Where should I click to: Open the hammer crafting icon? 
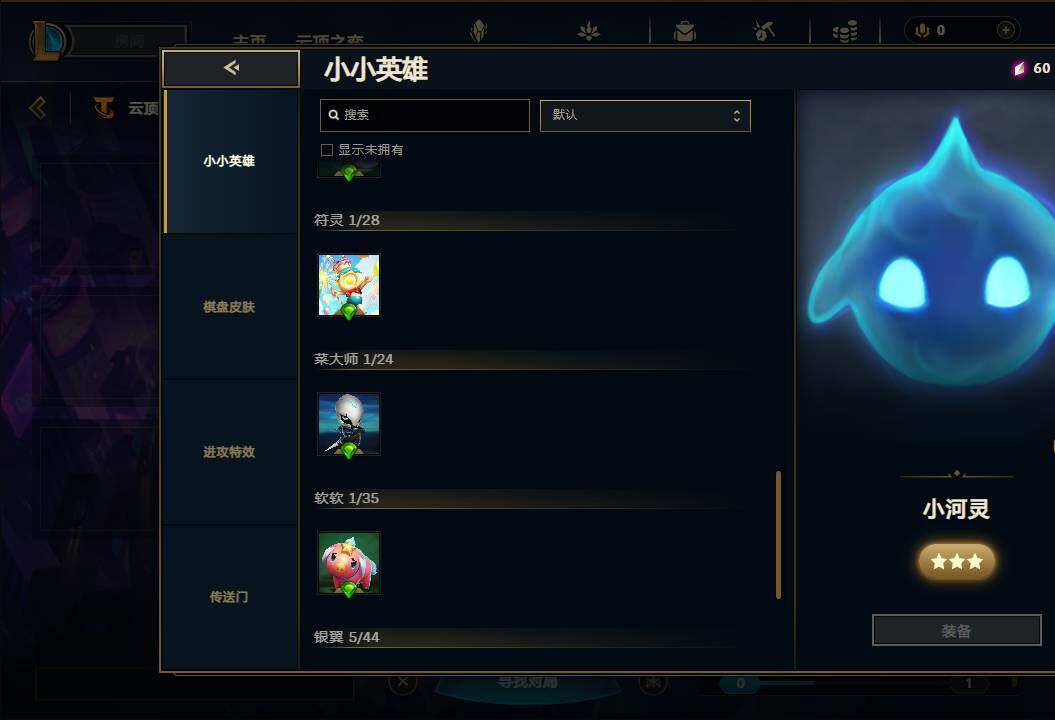pos(764,31)
